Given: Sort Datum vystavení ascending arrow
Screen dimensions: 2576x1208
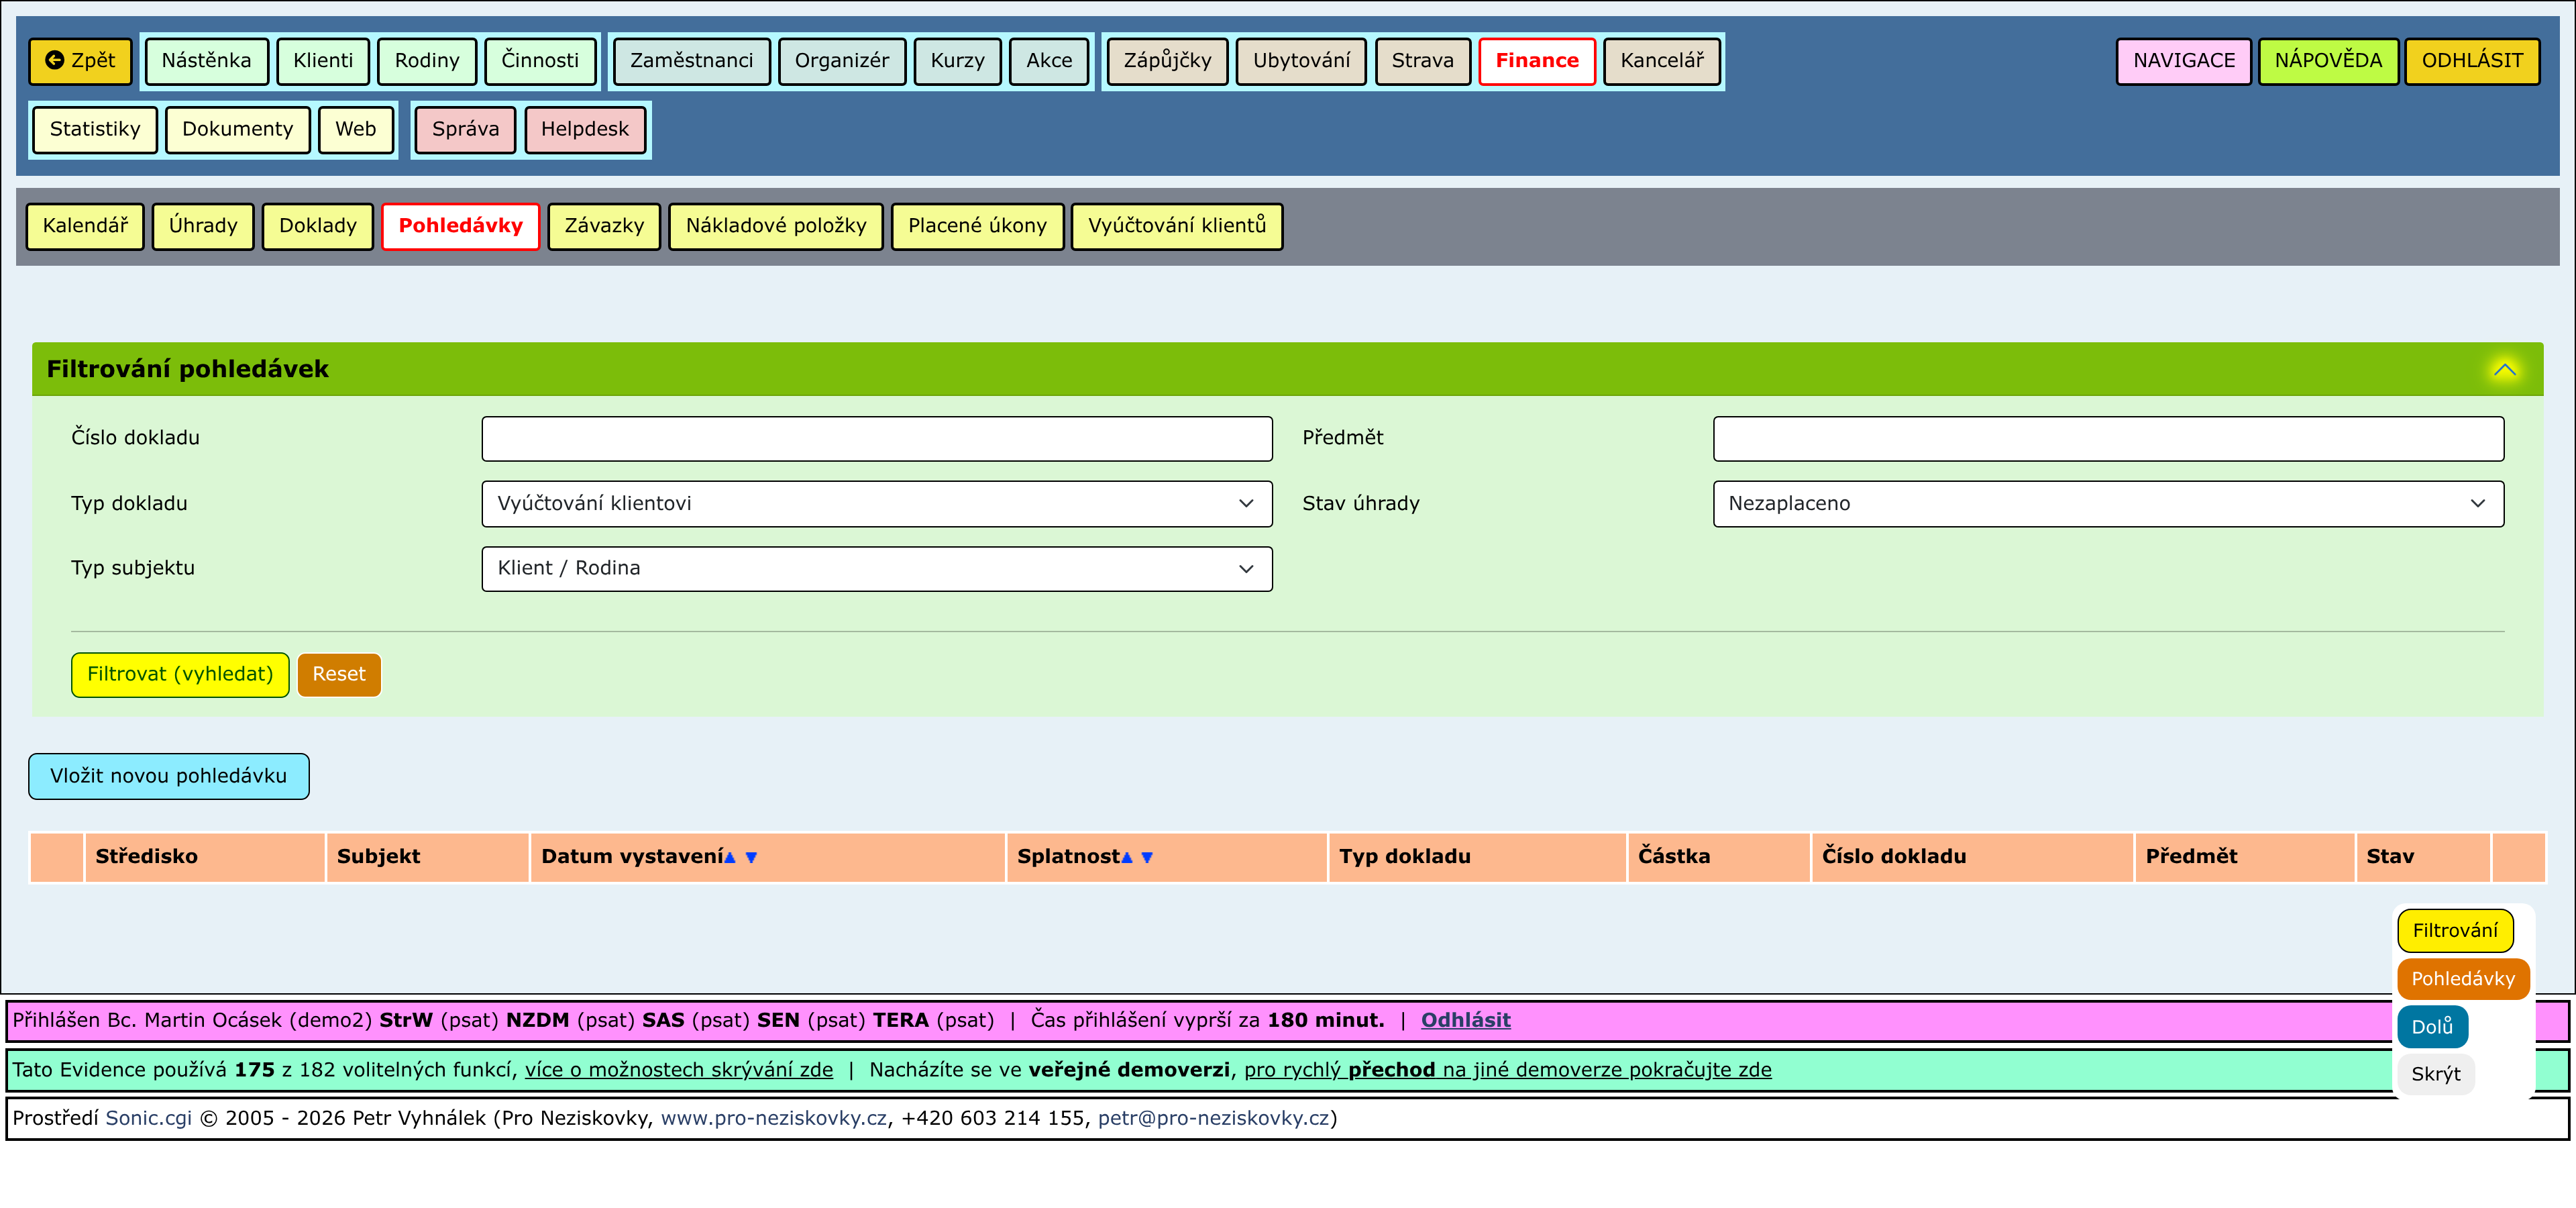Looking at the screenshot, I should click(x=730, y=858).
